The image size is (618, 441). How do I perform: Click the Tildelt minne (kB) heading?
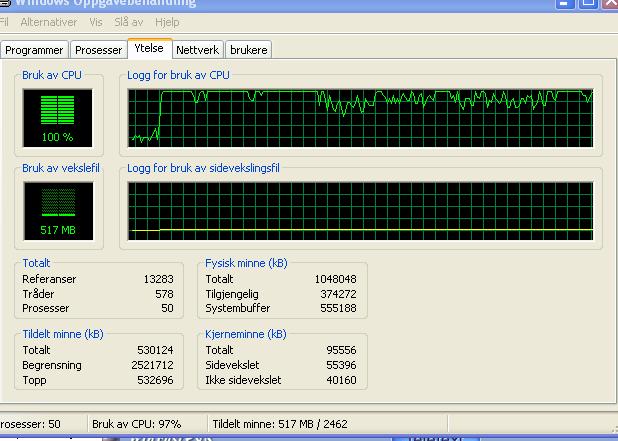coord(63,334)
